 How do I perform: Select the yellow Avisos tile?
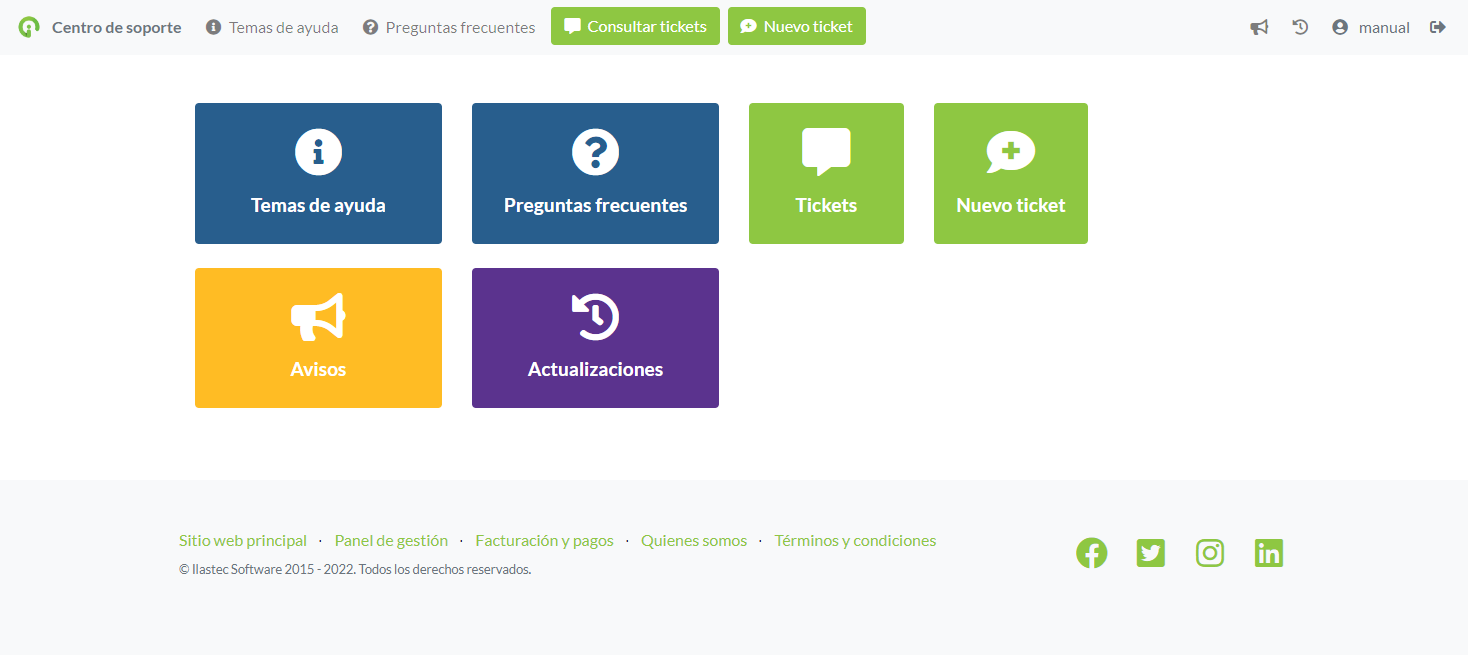(318, 338)
